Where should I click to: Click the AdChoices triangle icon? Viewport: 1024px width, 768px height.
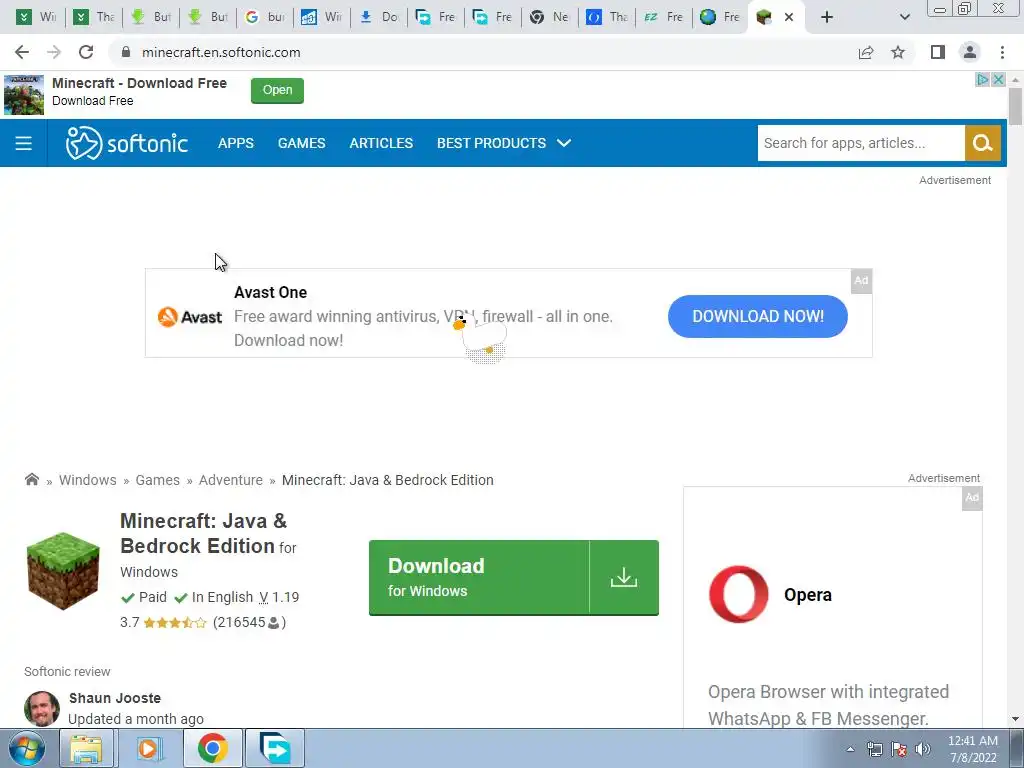pyautogui.click(x=982, y=80)
